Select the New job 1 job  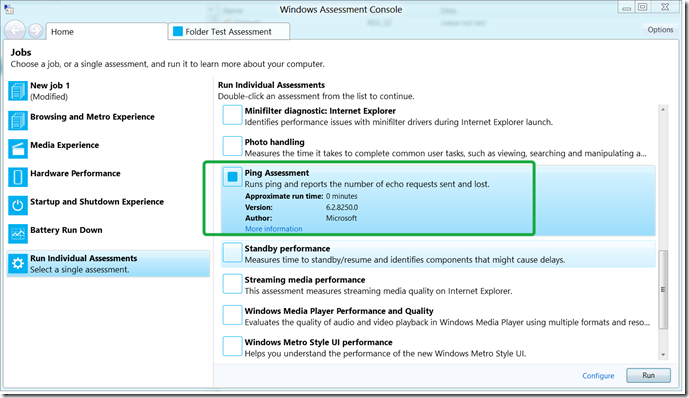(x=109, y=91)
